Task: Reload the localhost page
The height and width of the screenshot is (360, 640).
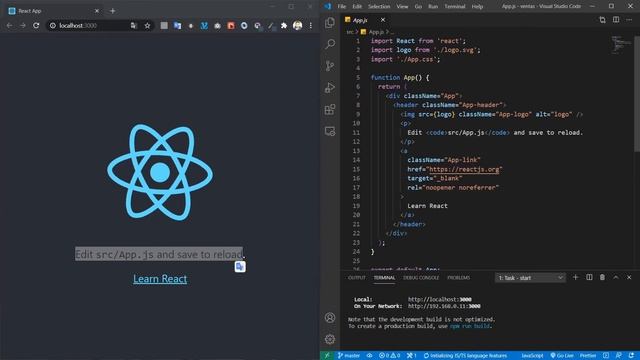Action: pyautogui.click(x=36, y=25)
